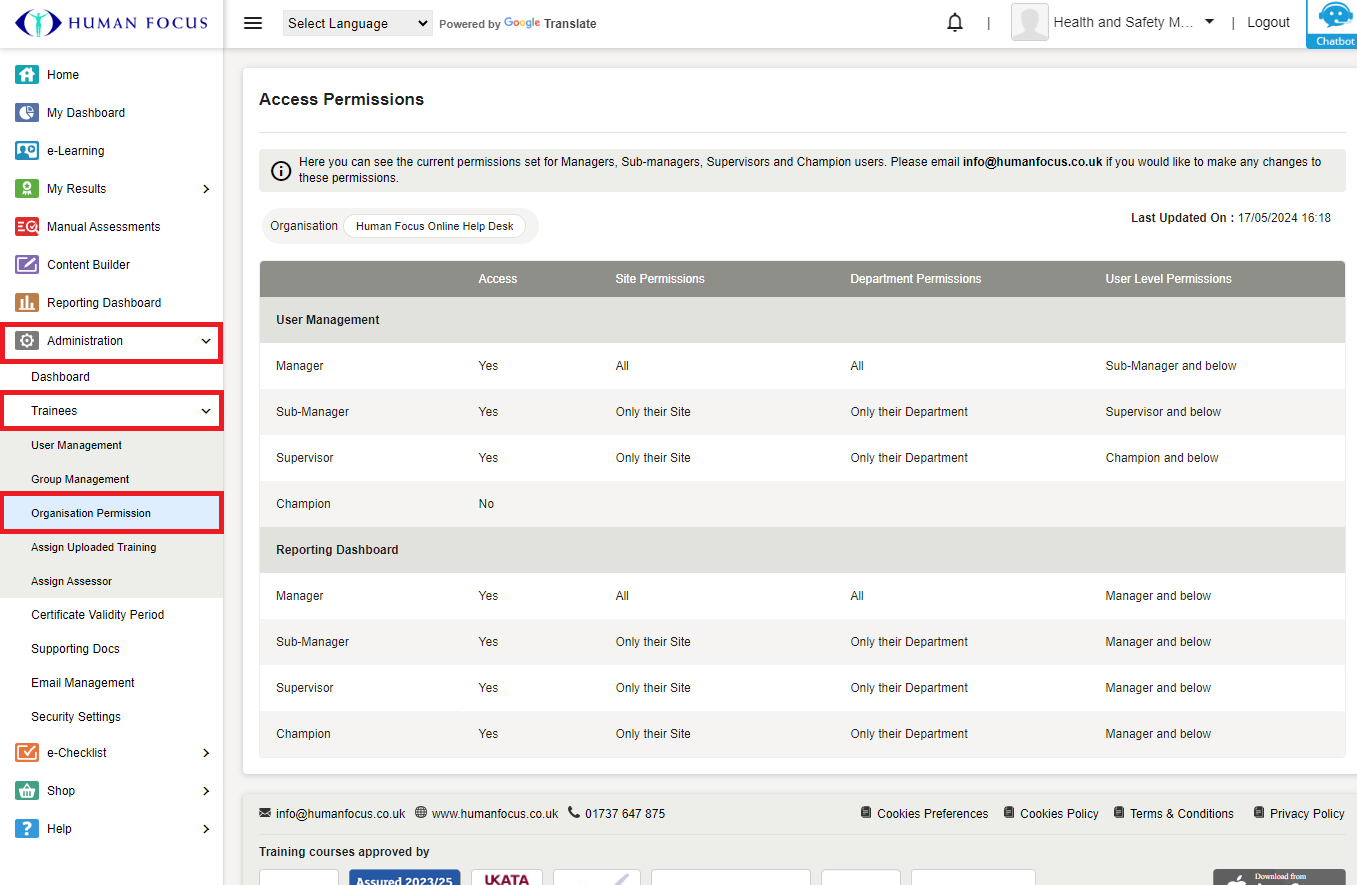This screenshot has height=885, width=1357.
Task: Click the Human Focus Online Help Desk chip
Action: click(x=434, y=226)
